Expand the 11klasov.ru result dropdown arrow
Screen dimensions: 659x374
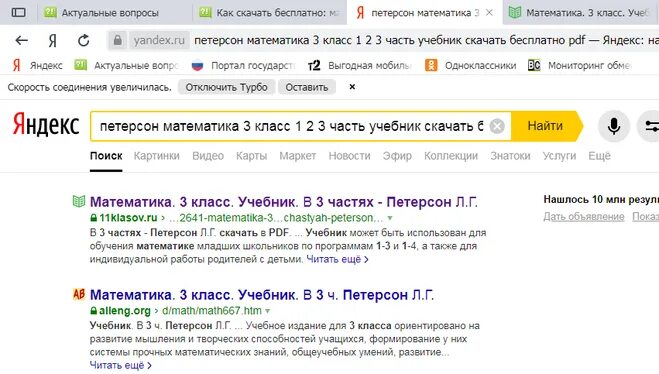click(x=390, y=218)
